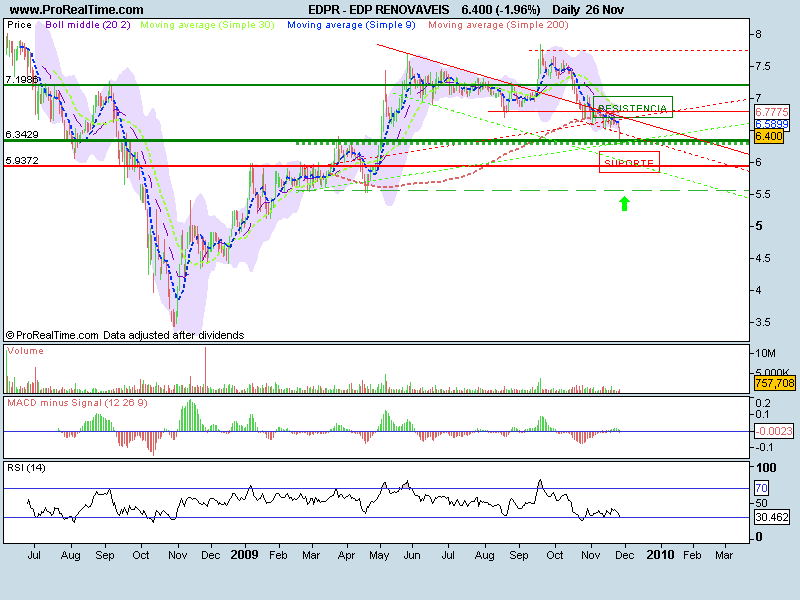Click the Boll middle (20 2) legend entry
The width and height of the screenshot is (800, 600).
88,24
